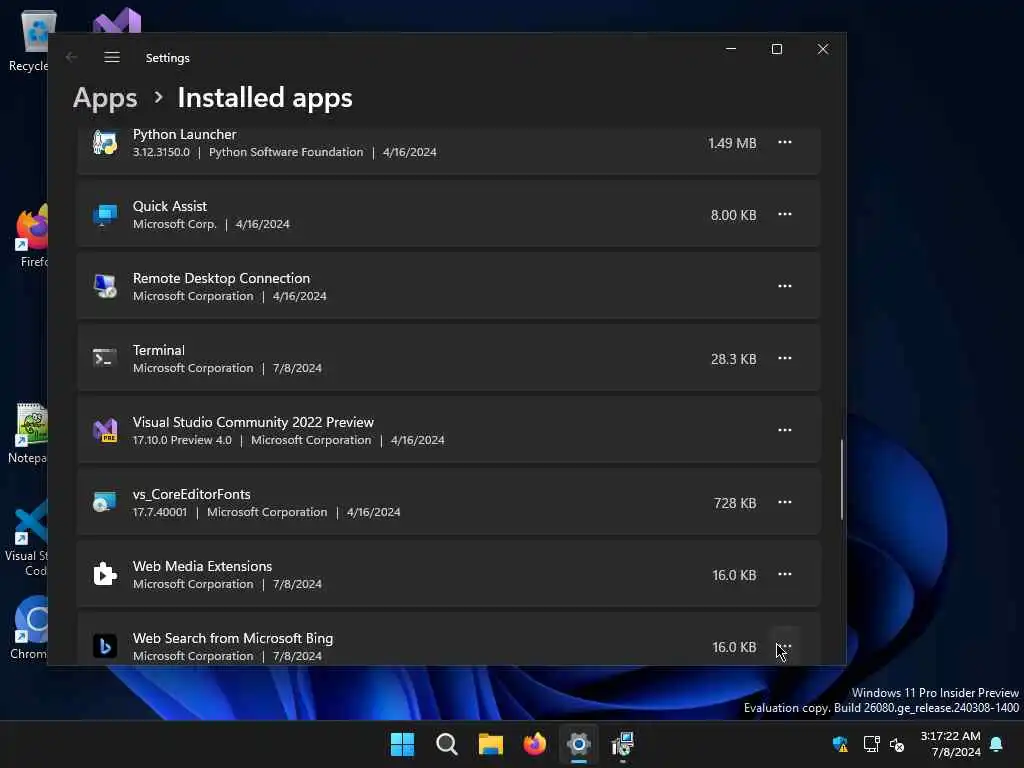Select the Terminal app name
Screen dimensions: 1024x768
[x=159, y=350]
